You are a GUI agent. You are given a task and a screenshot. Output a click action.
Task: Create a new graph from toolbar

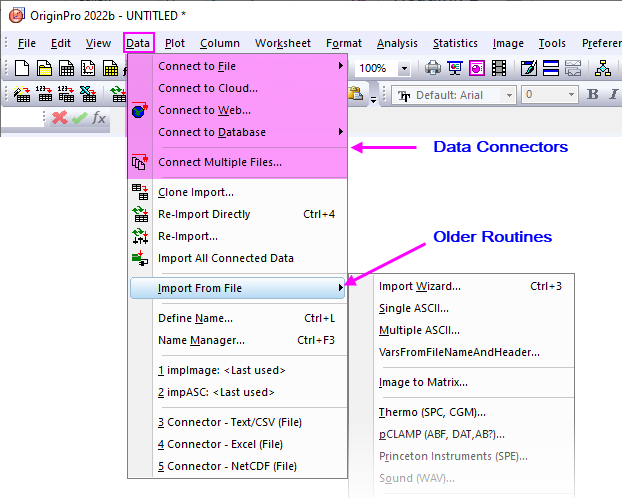pyautogui.click(x=88, y=68)
